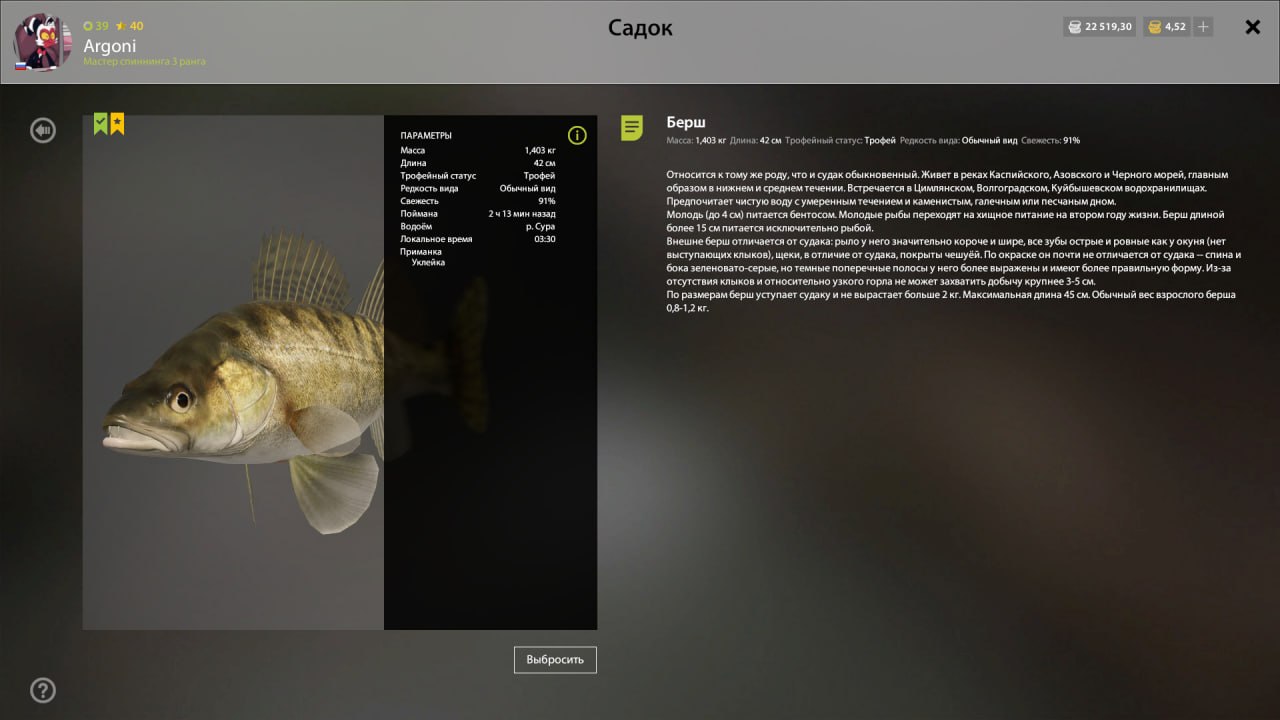
Task: Click the notes icon beside Берш title
Action: [632, 128]
